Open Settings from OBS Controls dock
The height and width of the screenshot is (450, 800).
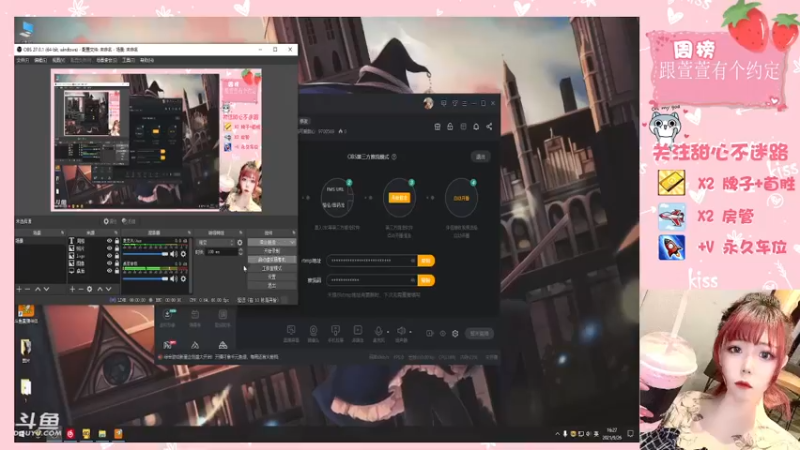point(272,277)
